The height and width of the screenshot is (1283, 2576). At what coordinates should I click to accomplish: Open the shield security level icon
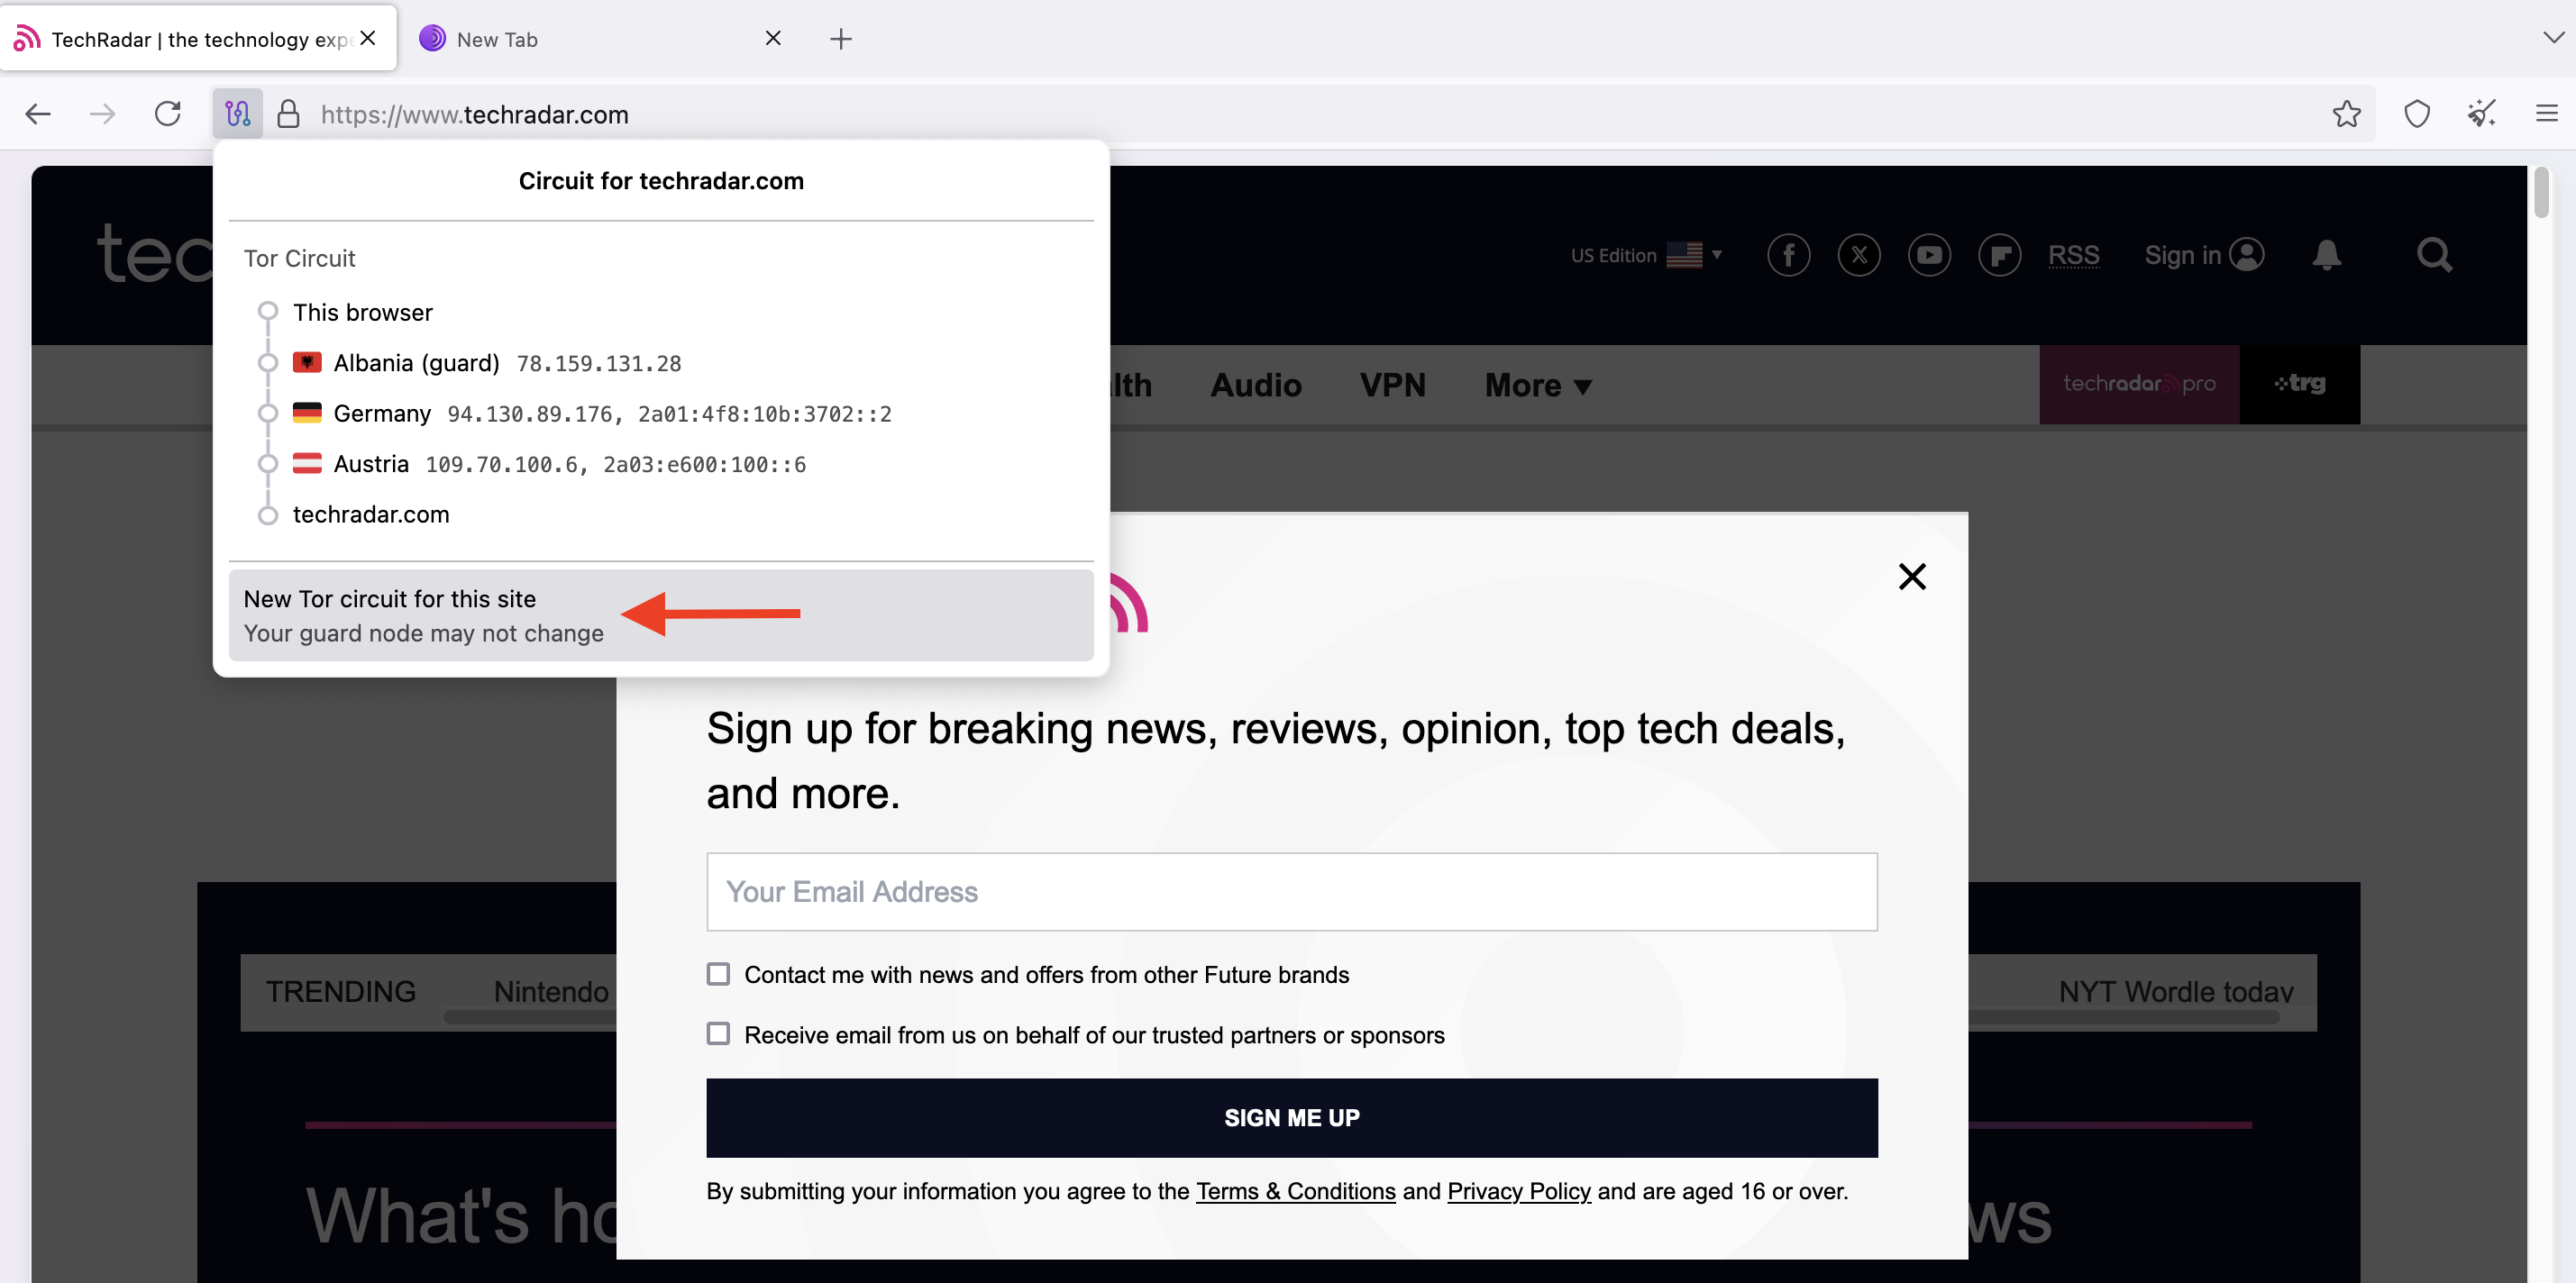[x=2417, y=114]
